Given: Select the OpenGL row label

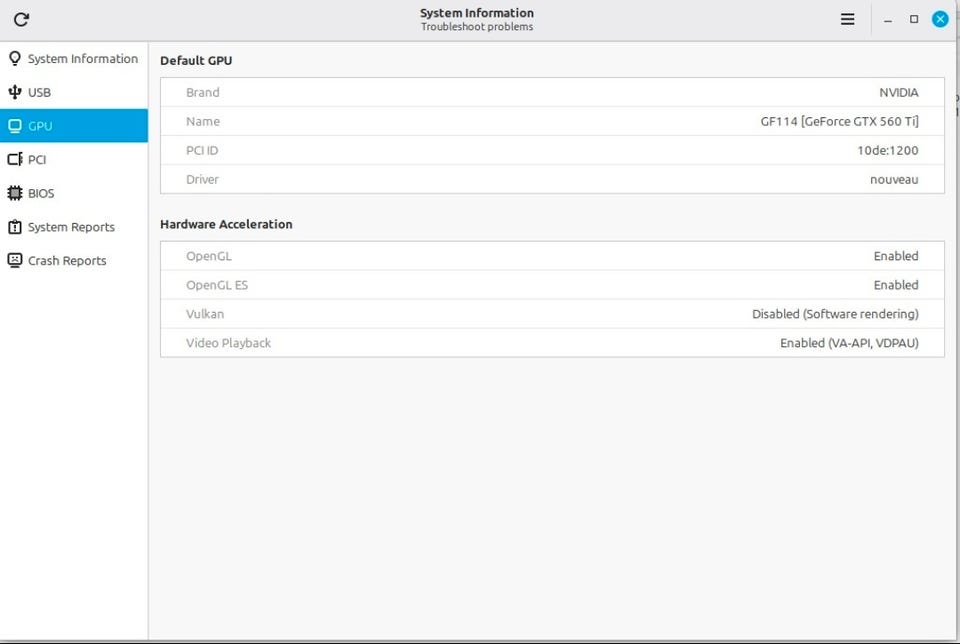Looking at the screenshot, I should point(209,256).
